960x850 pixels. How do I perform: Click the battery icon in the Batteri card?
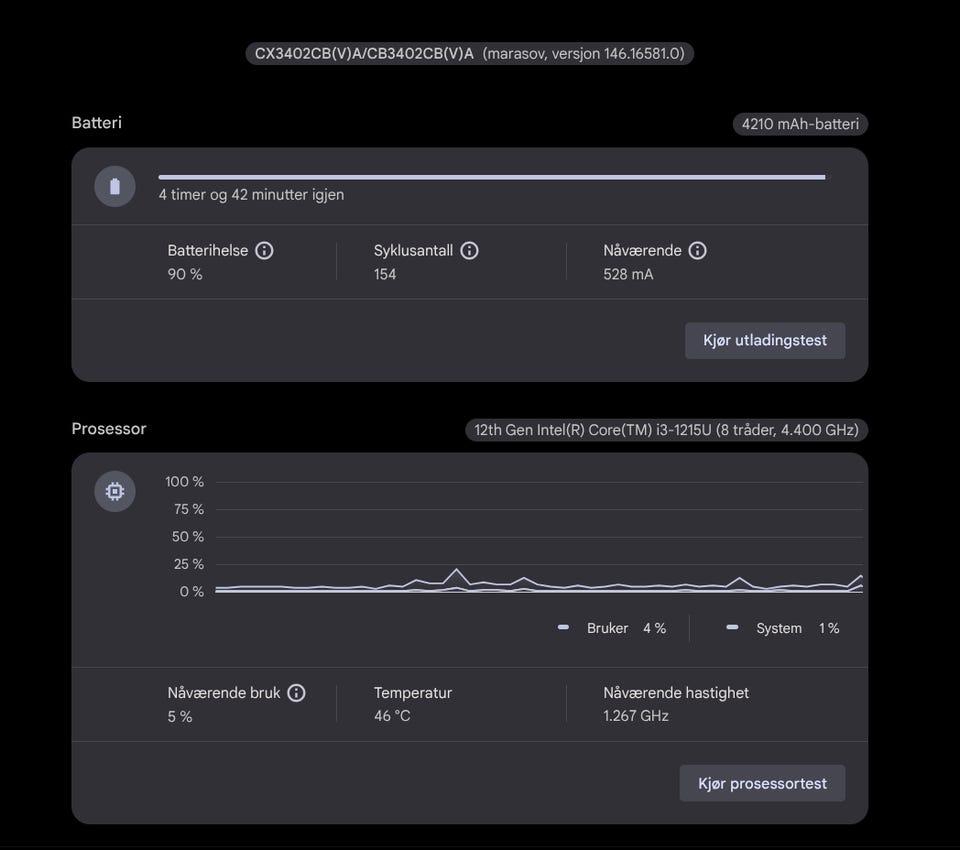115,187
